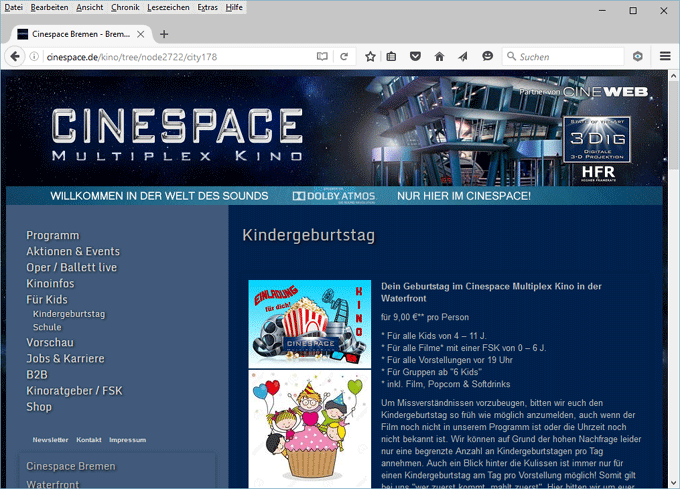Click the 3DIG digital projection badge

597,139
